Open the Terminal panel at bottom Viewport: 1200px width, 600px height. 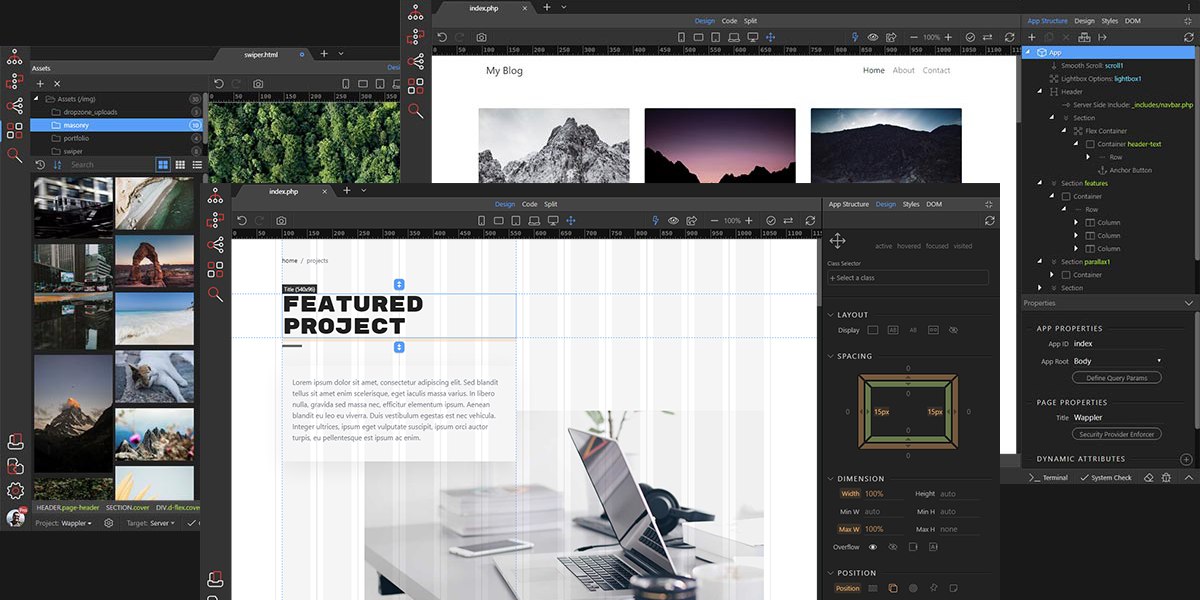(x=1049, y=478)
